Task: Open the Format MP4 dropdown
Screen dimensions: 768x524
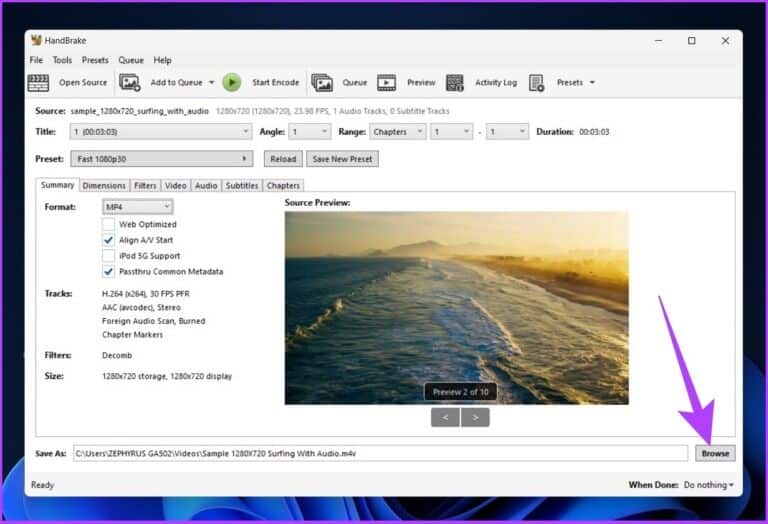Action: point(138,207)
